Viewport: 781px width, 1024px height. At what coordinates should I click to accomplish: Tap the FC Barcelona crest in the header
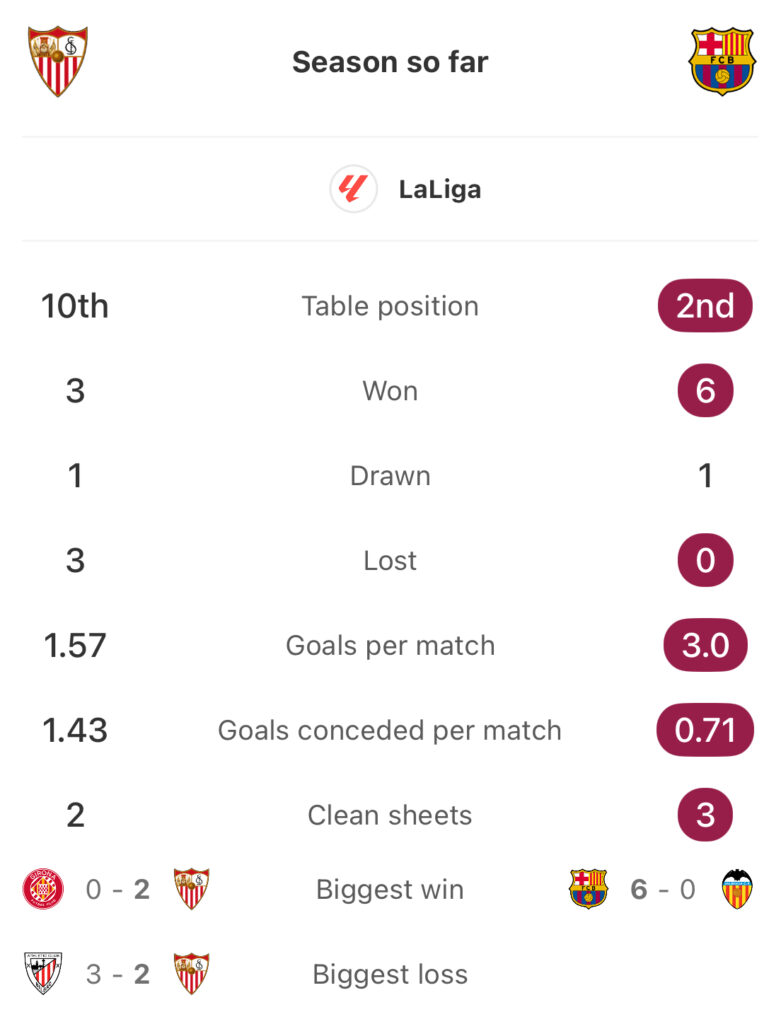coord(722,61)
